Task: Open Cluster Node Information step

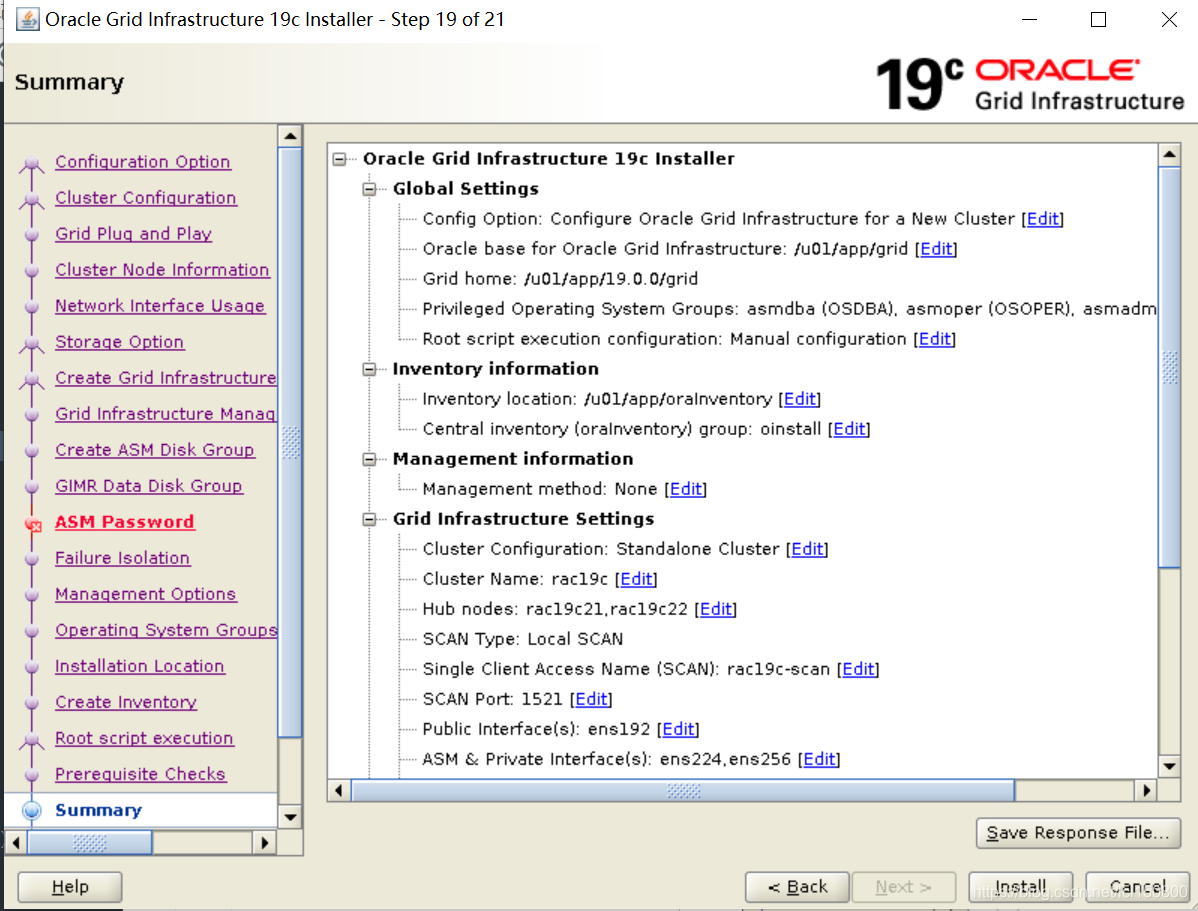Action: click(162, 270)
